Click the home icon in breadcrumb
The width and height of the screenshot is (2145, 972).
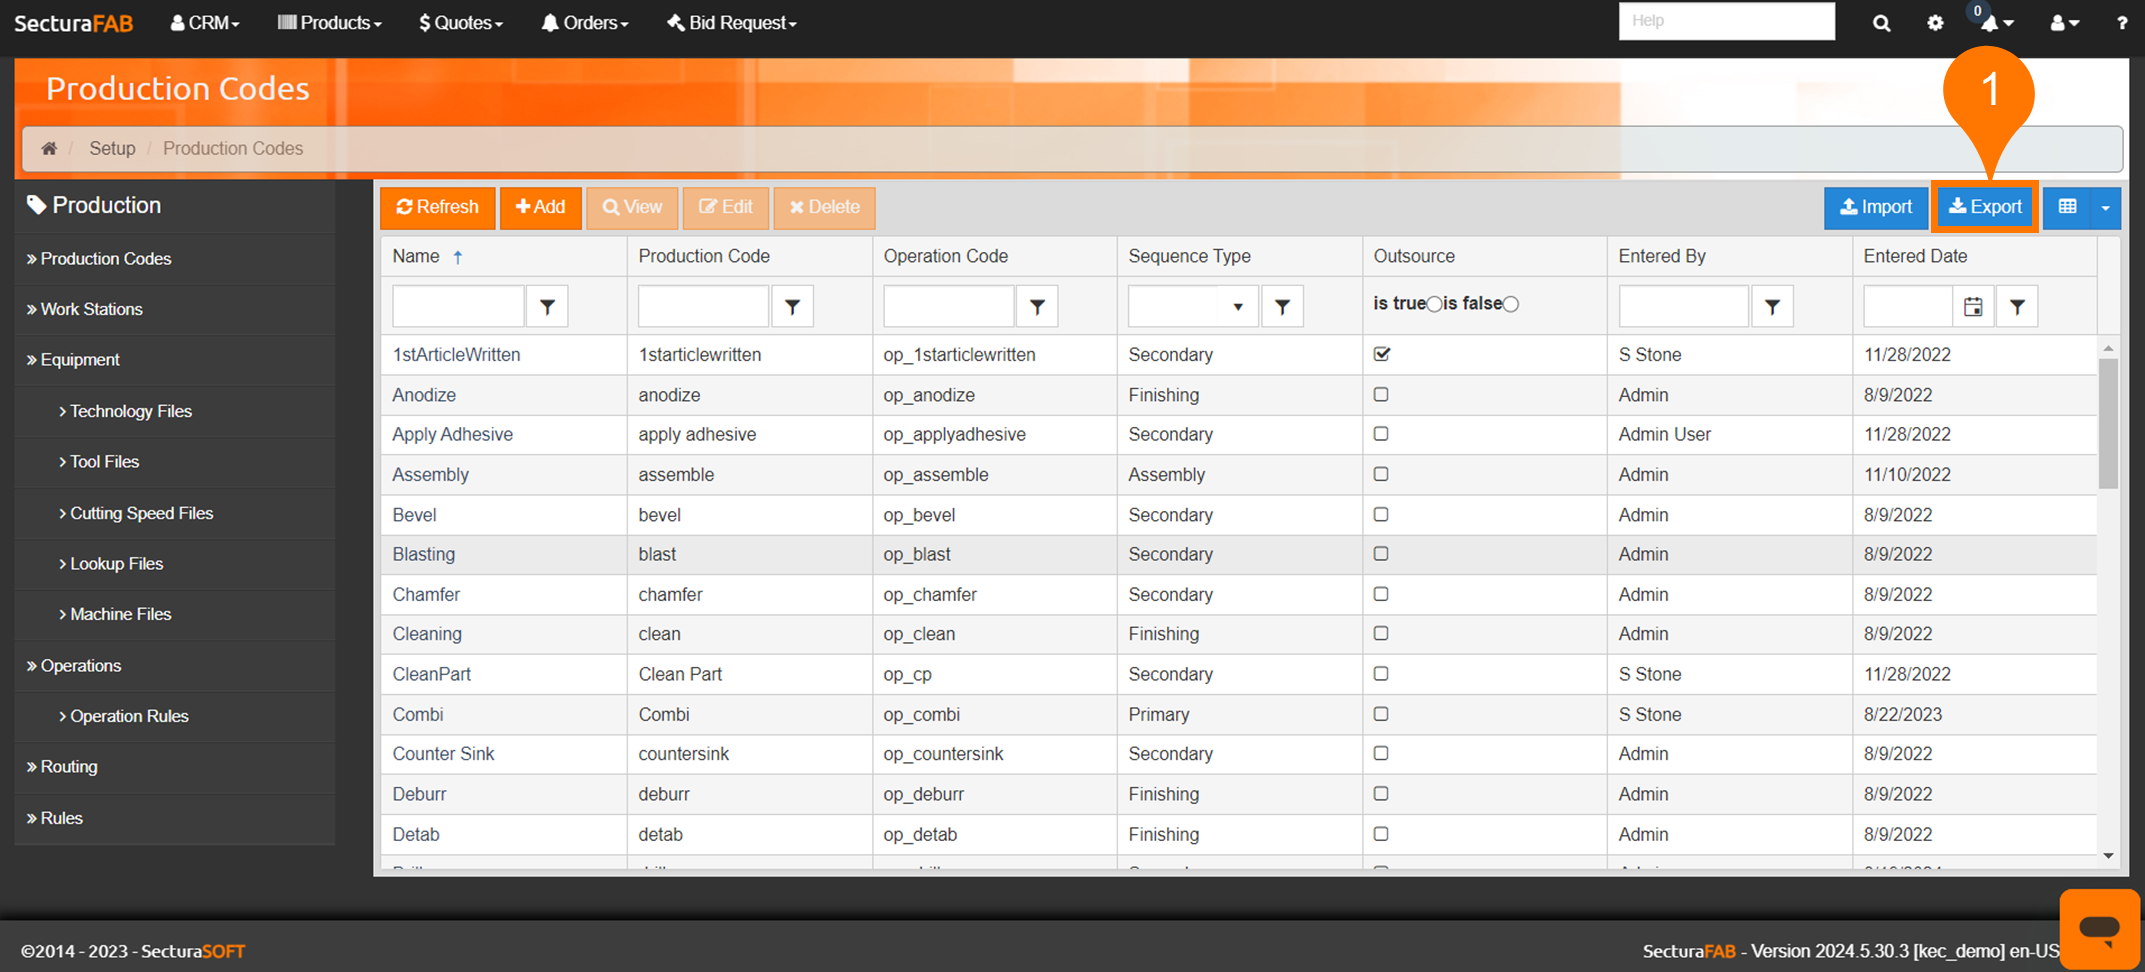pos(49,148)
